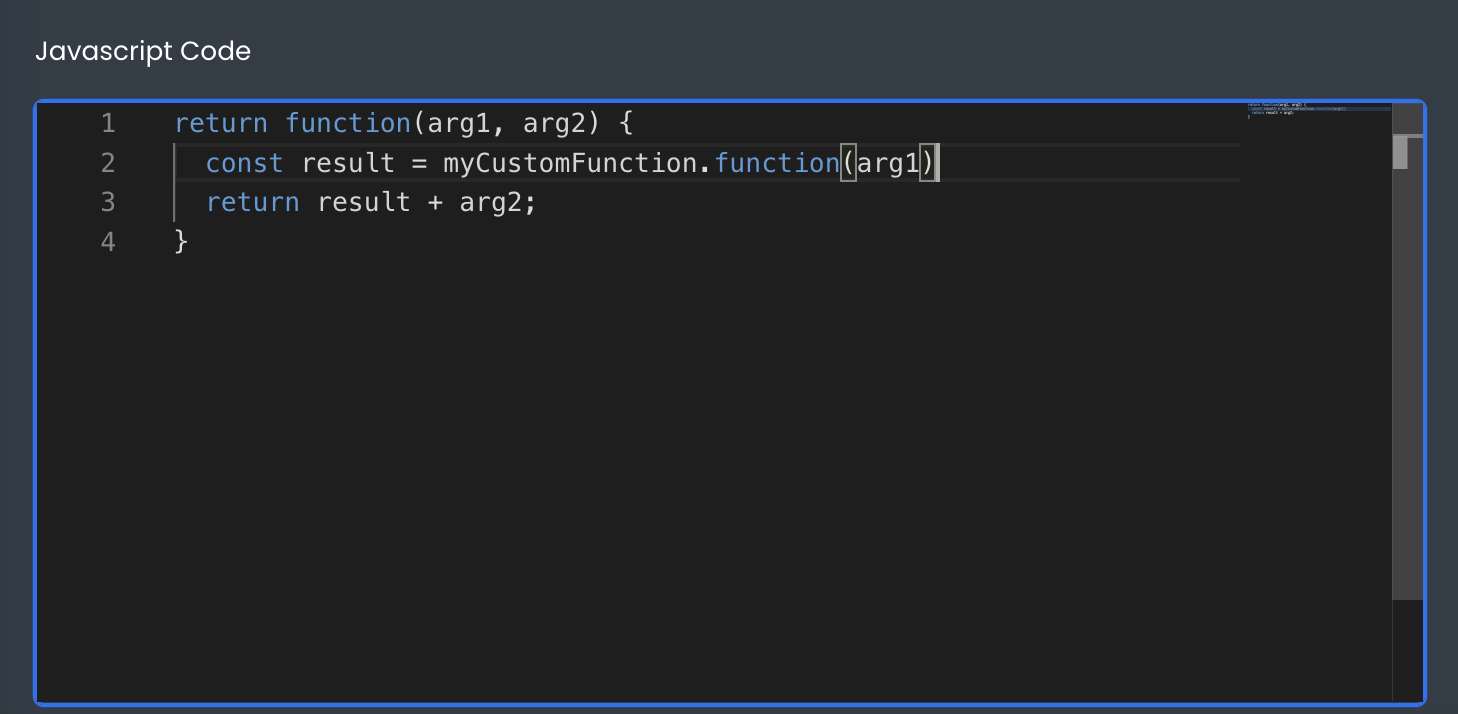Click the "function" keyword on line 1
1458x714 pixels.
tap(348, 124)
